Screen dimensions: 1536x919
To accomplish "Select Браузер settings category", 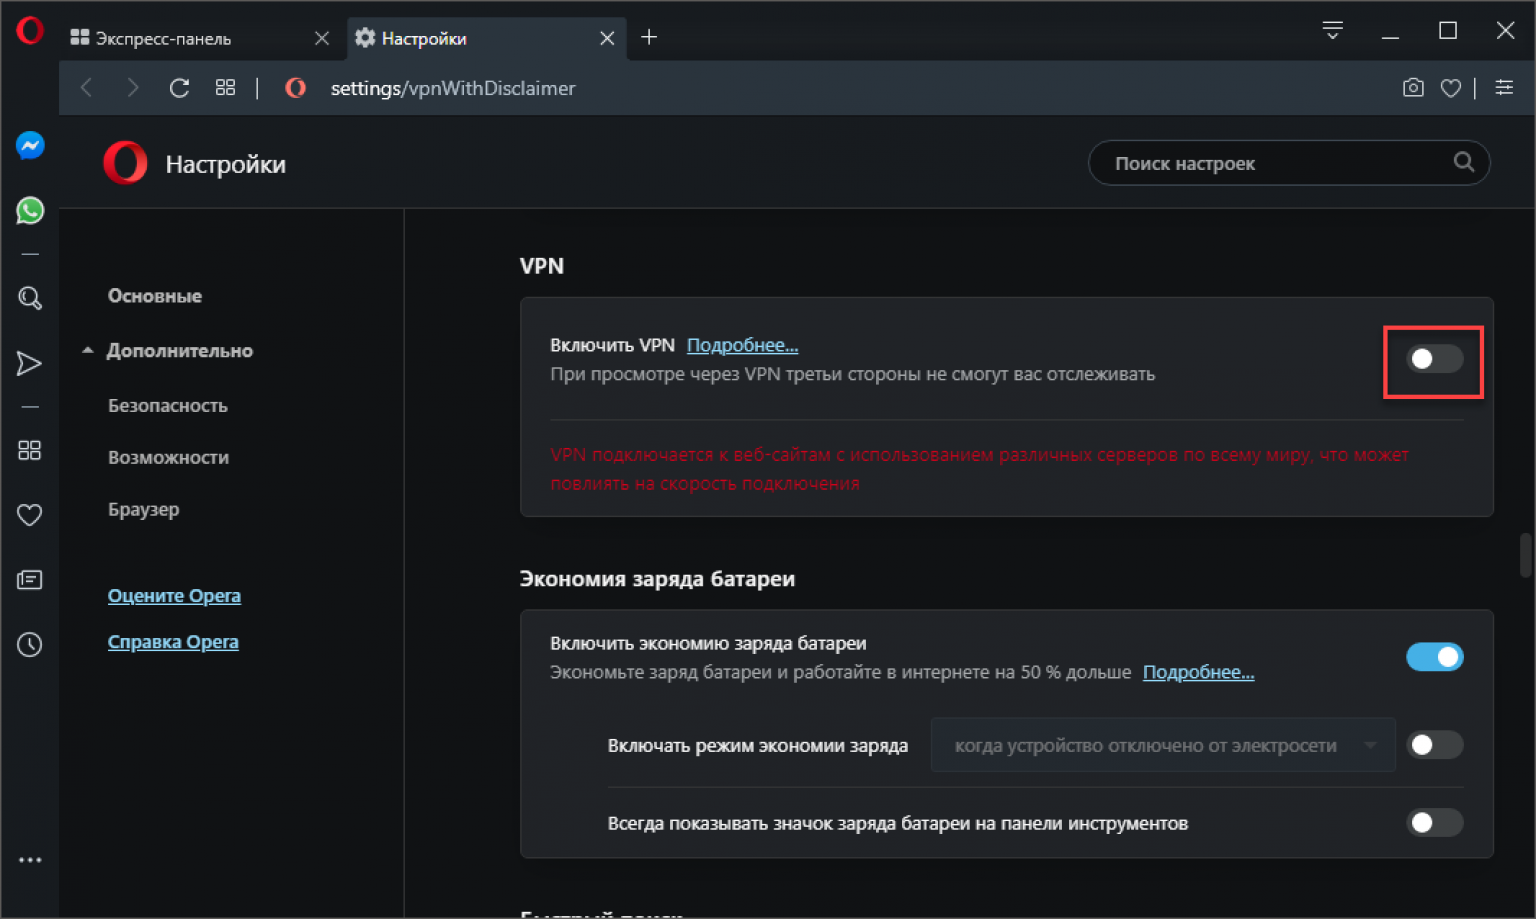I will click(144, 509).
